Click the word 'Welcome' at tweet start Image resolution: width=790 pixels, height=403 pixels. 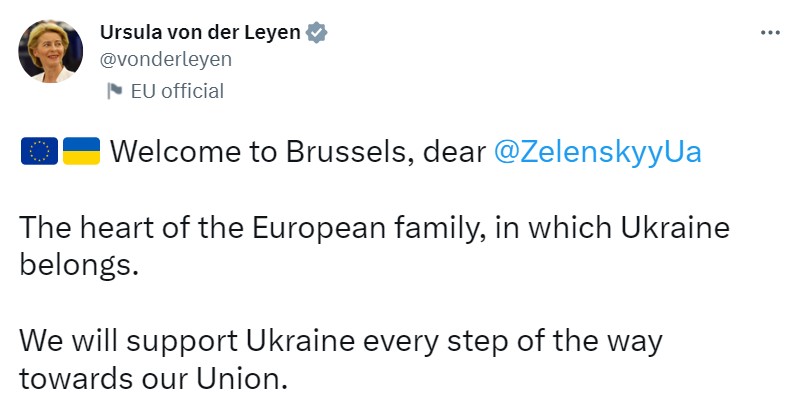tap(165, 152)
